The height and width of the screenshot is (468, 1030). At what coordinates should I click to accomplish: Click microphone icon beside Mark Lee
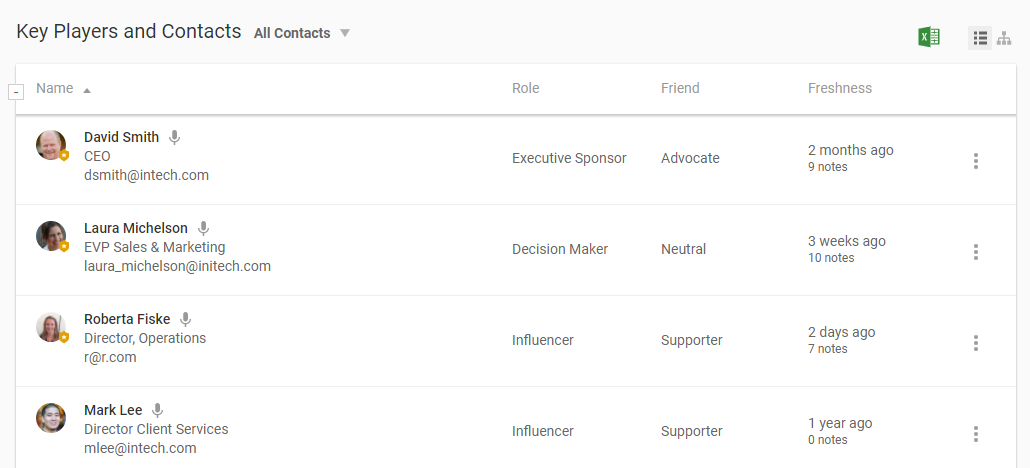(x=157, y=410)
